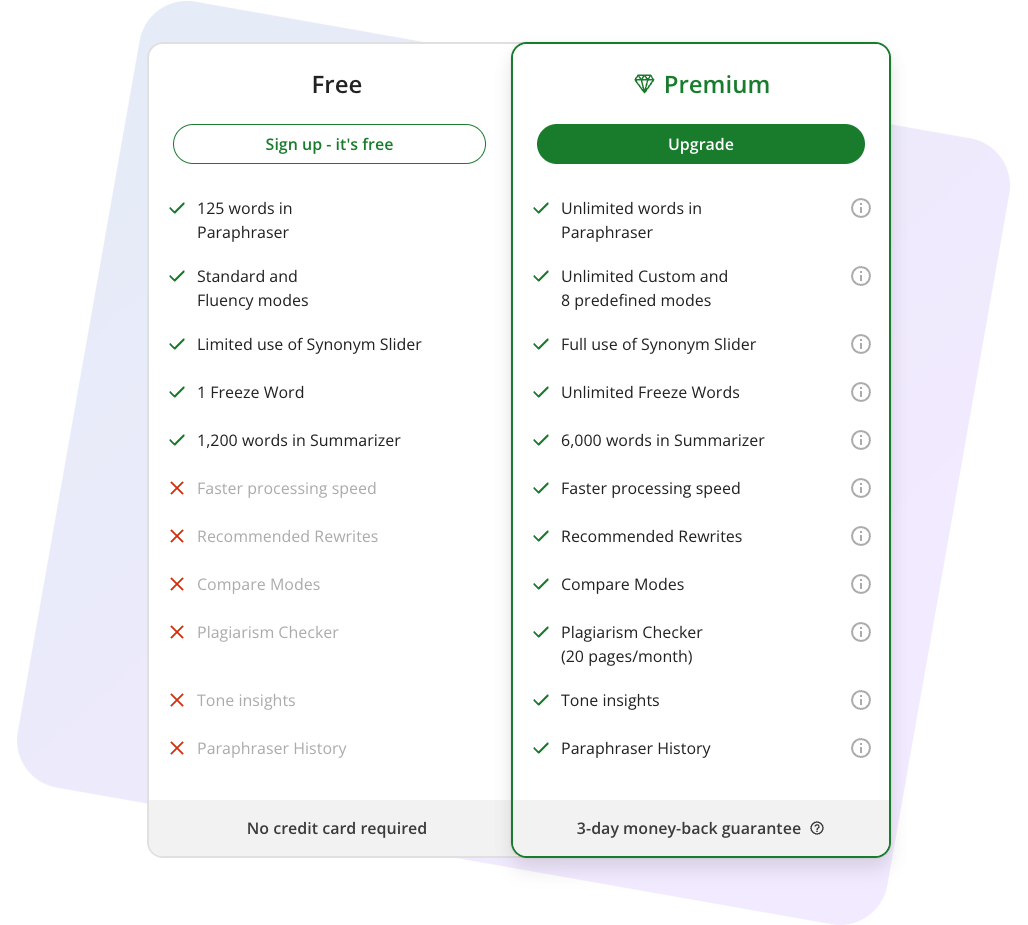Open the info icon beside Paraphraser History
Screen dimensions: 1028x925
pos(861,748)
